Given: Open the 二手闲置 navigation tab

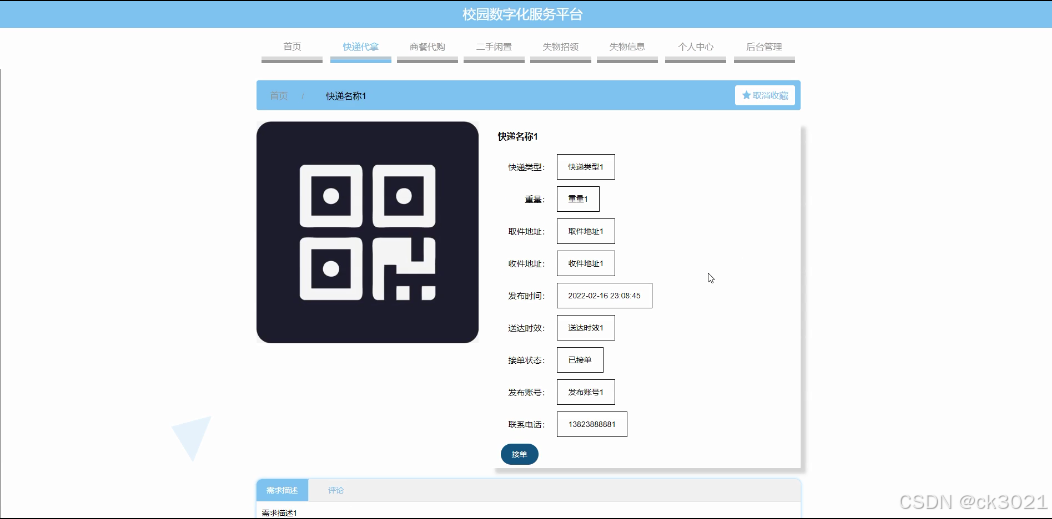Looking at the screenshot, I should (494, 48).
